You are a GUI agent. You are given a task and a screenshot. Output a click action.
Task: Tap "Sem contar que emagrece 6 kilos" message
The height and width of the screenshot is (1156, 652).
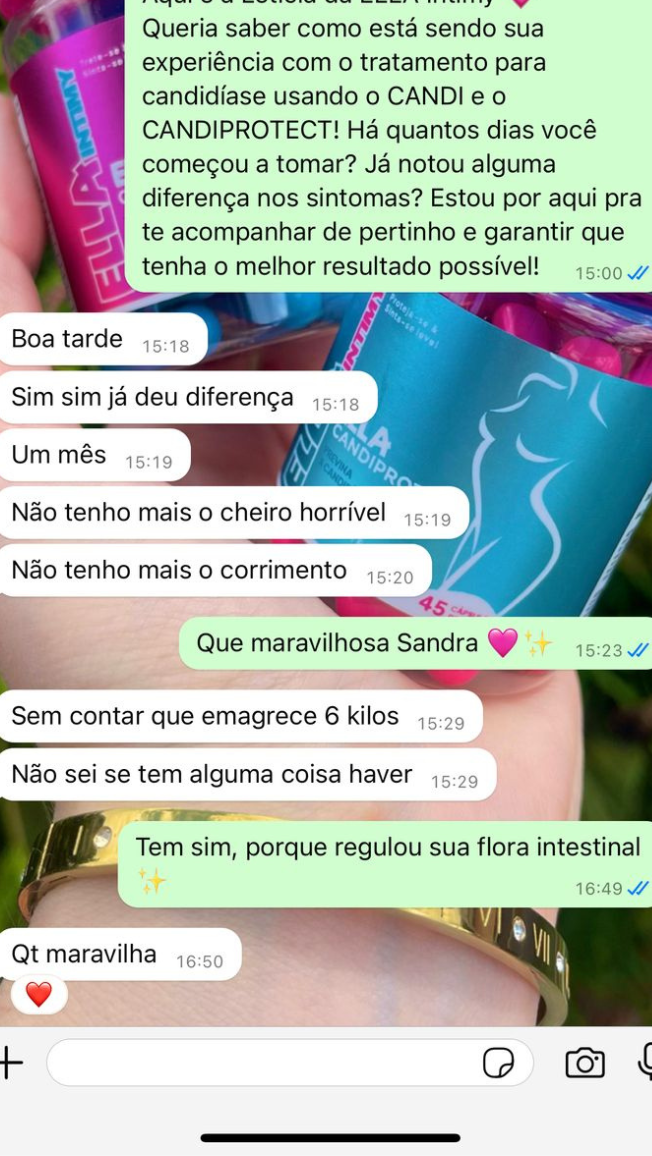[x=240, y=716]
